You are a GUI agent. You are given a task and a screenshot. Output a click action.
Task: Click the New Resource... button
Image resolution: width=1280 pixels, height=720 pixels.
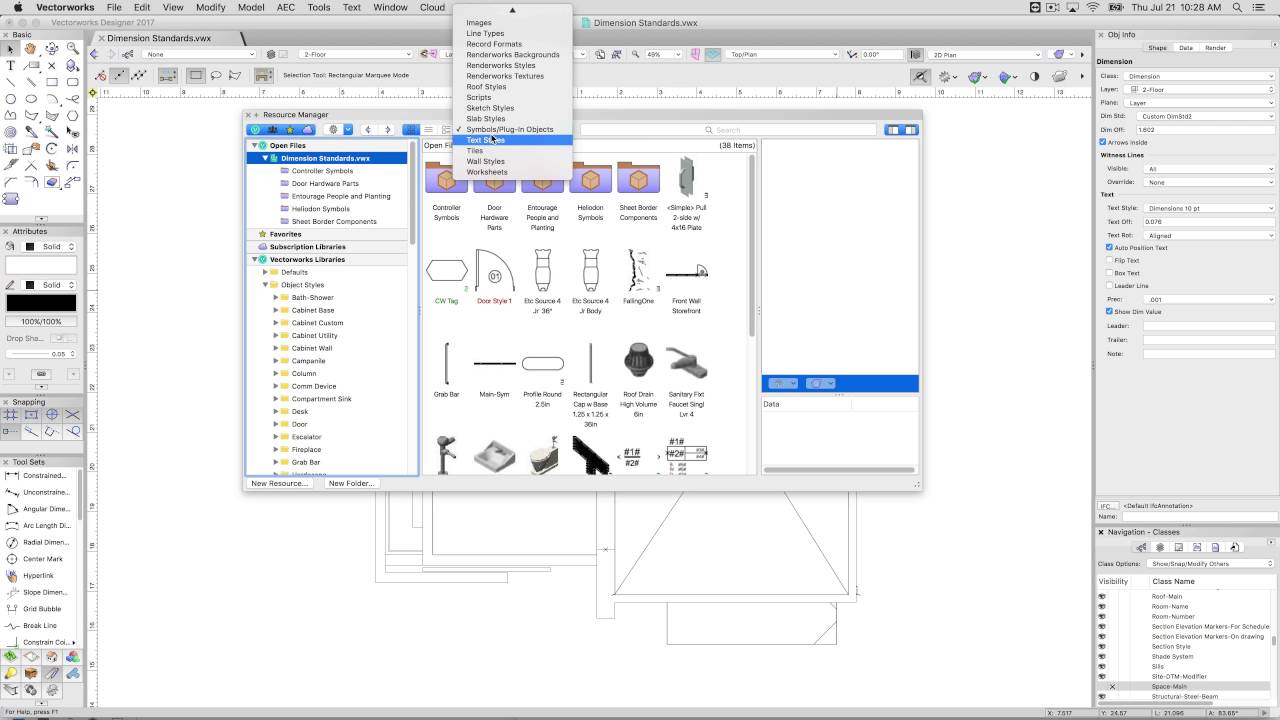(279, 483)
